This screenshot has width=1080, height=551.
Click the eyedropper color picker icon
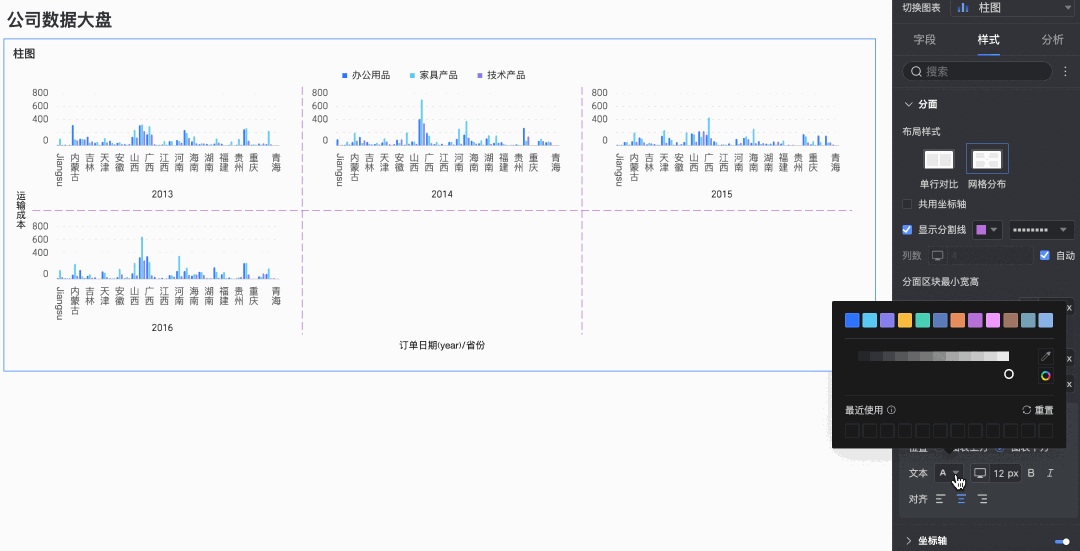pyautogui.click(x=1046, y=356)
